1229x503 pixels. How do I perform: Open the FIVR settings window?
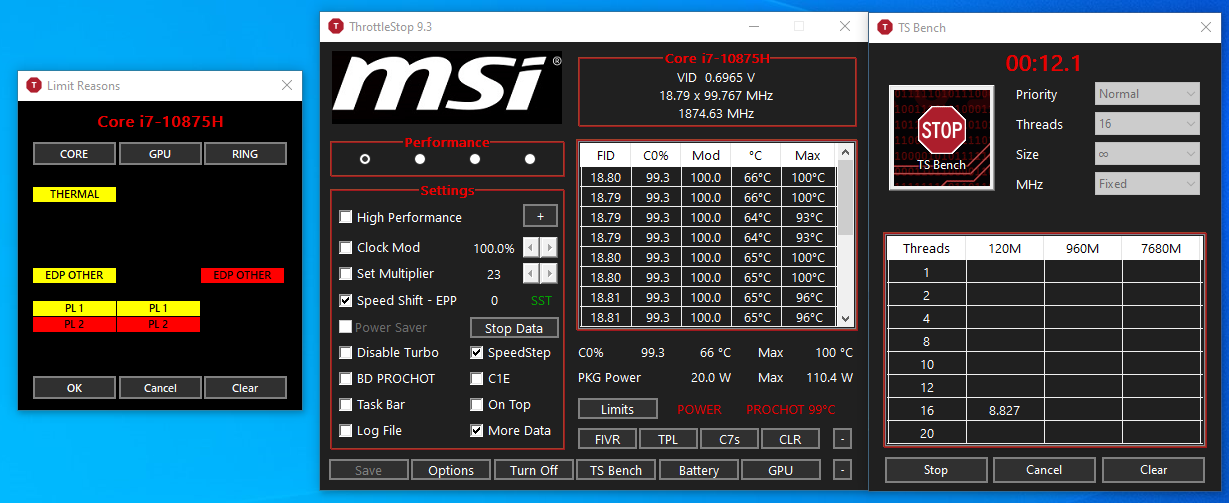[607, 439]
